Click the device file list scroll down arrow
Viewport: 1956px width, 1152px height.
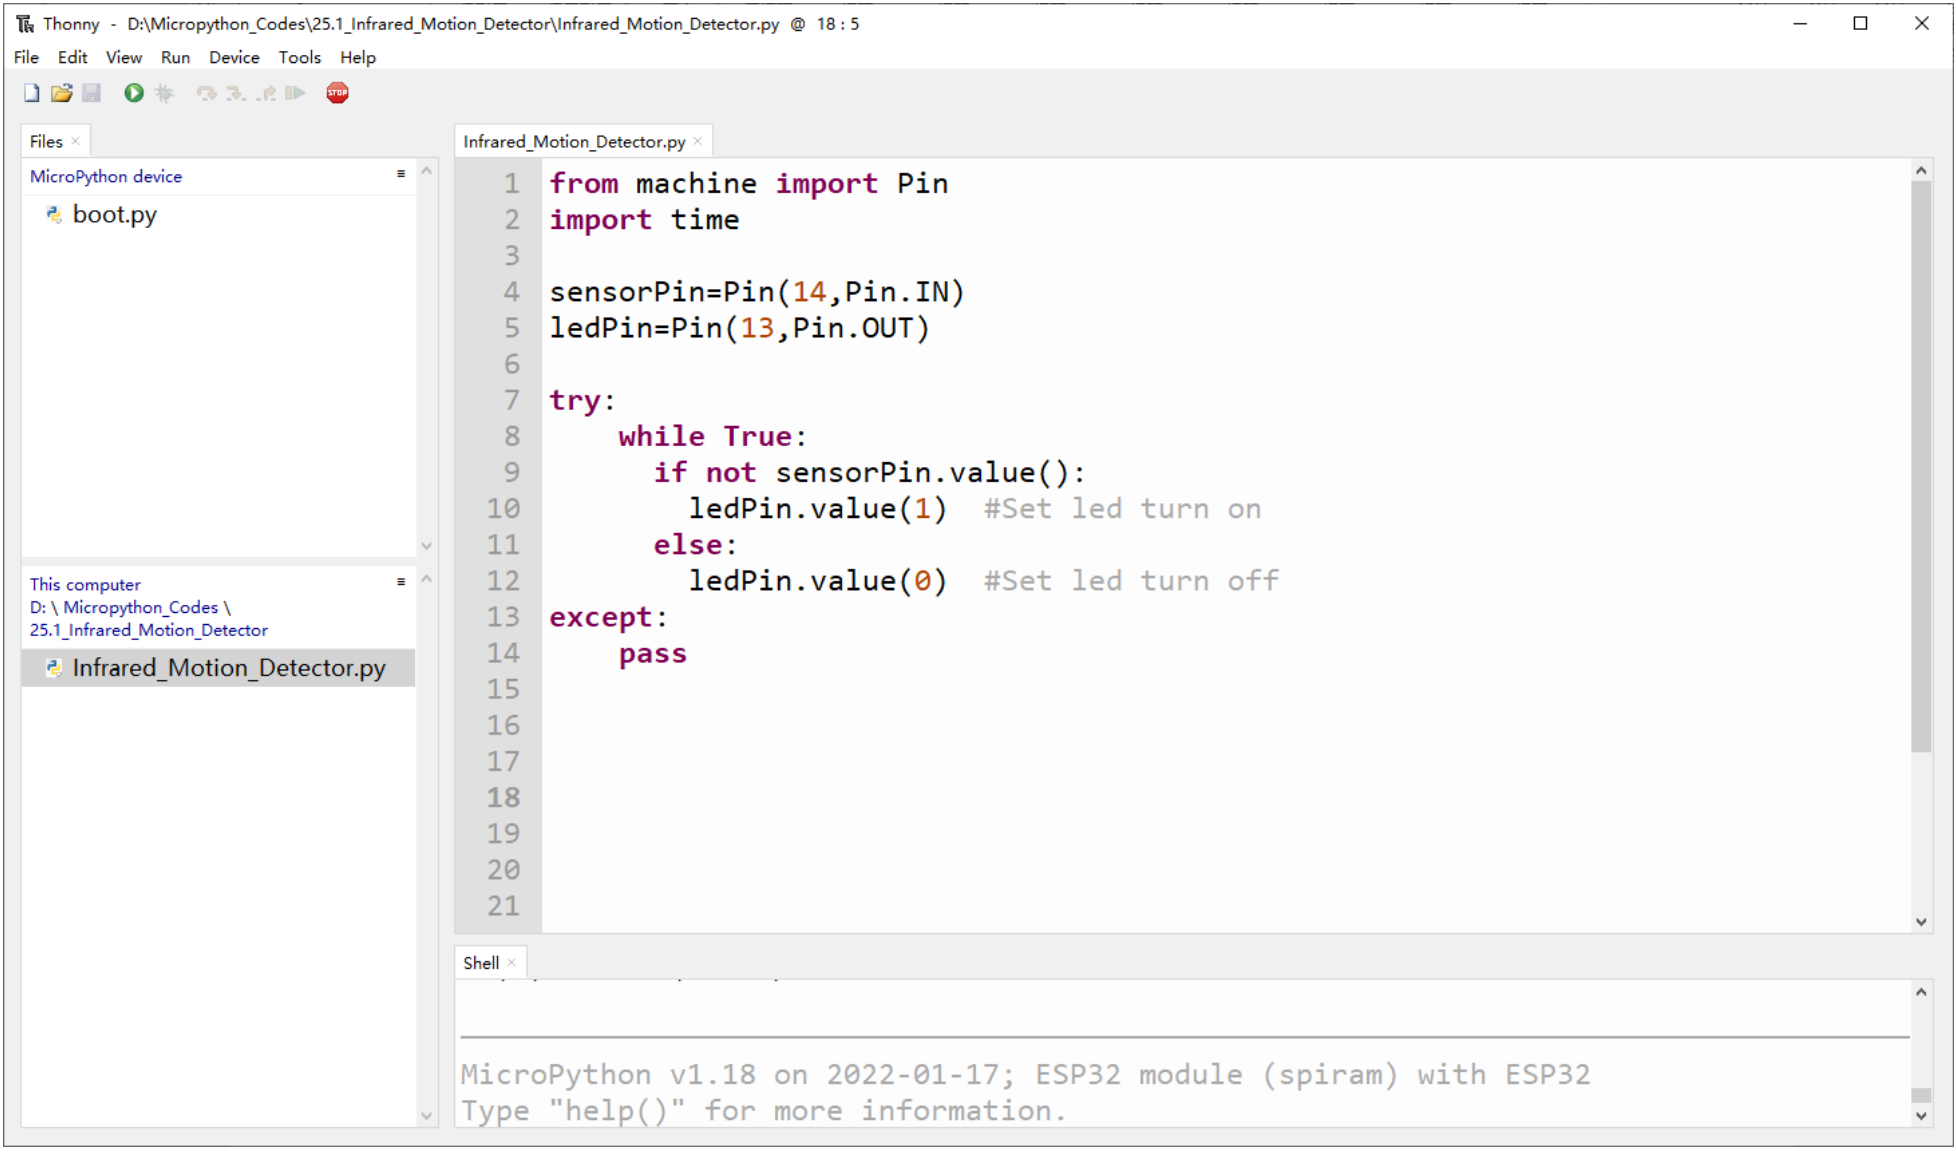pyautogui.click(x=427, y=546)
